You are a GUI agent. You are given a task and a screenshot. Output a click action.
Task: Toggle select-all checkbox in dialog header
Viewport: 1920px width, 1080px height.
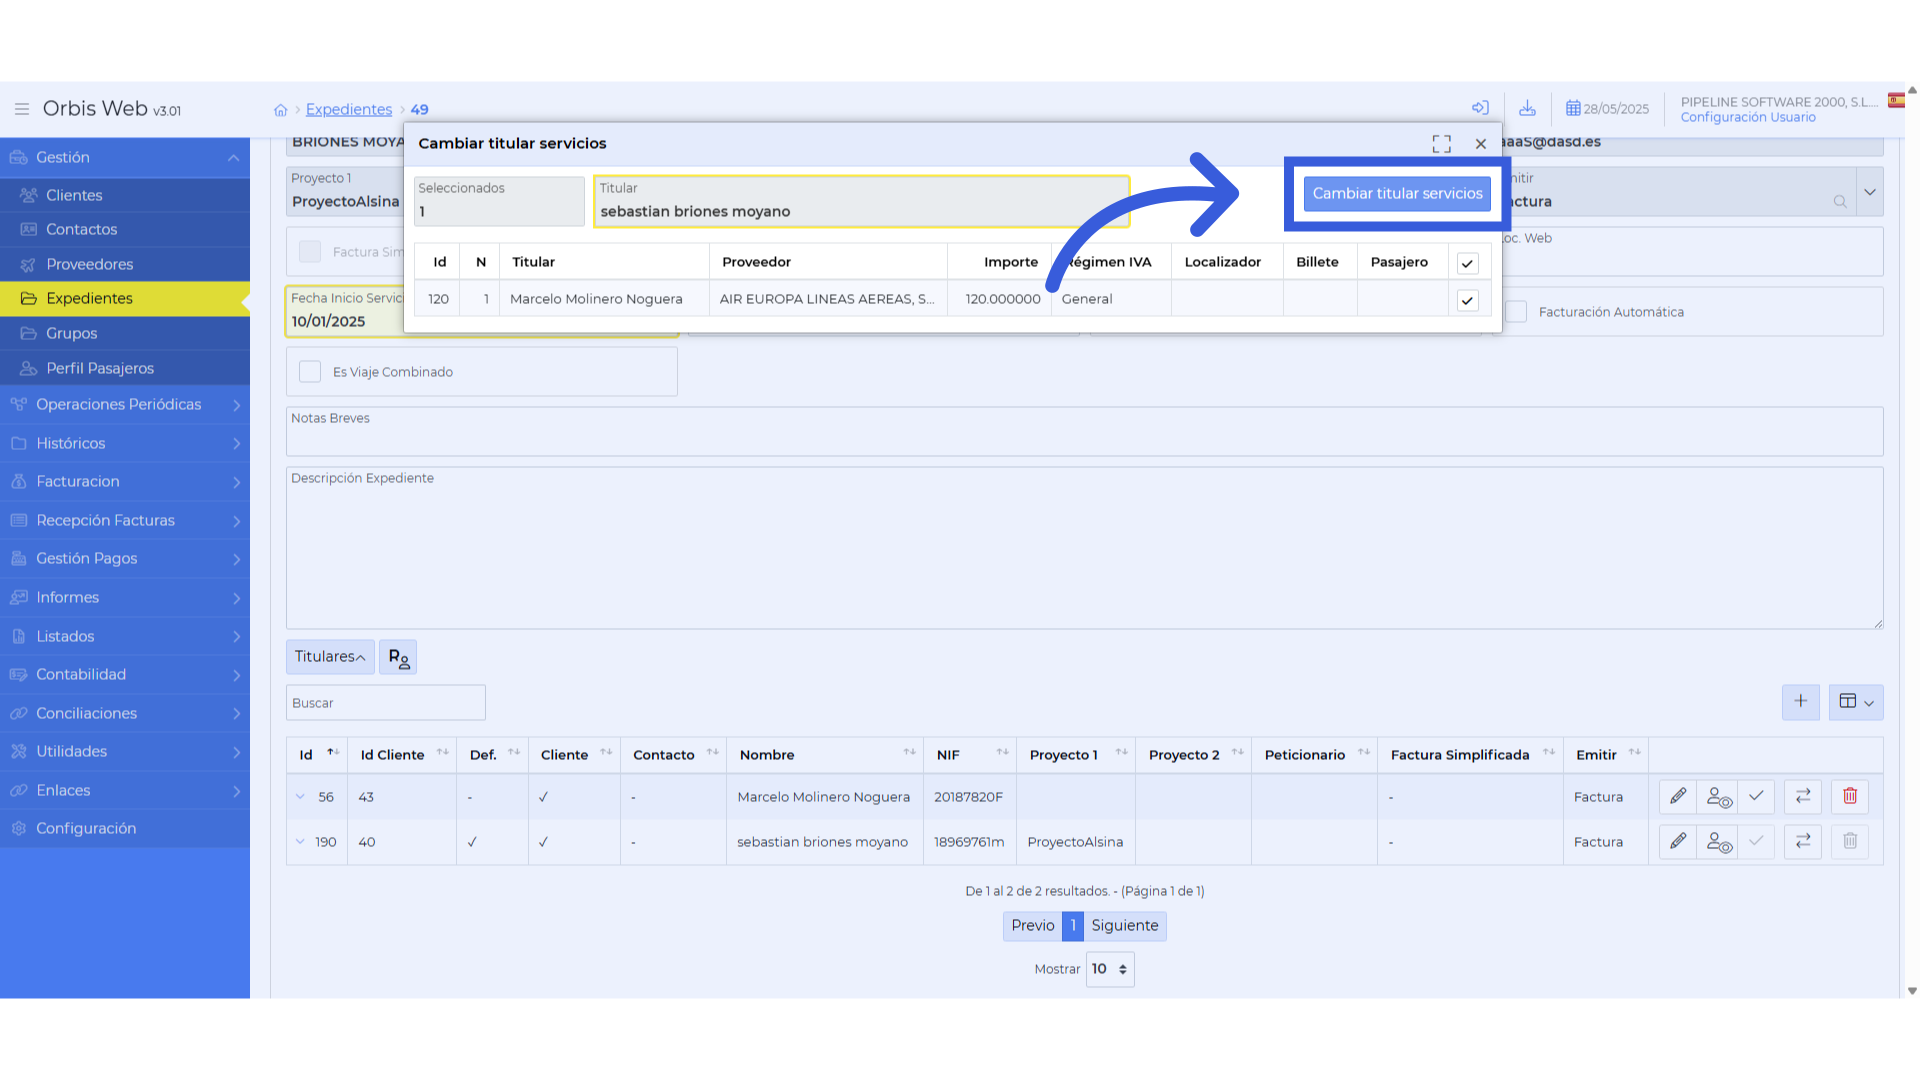tap(1467, 264)
